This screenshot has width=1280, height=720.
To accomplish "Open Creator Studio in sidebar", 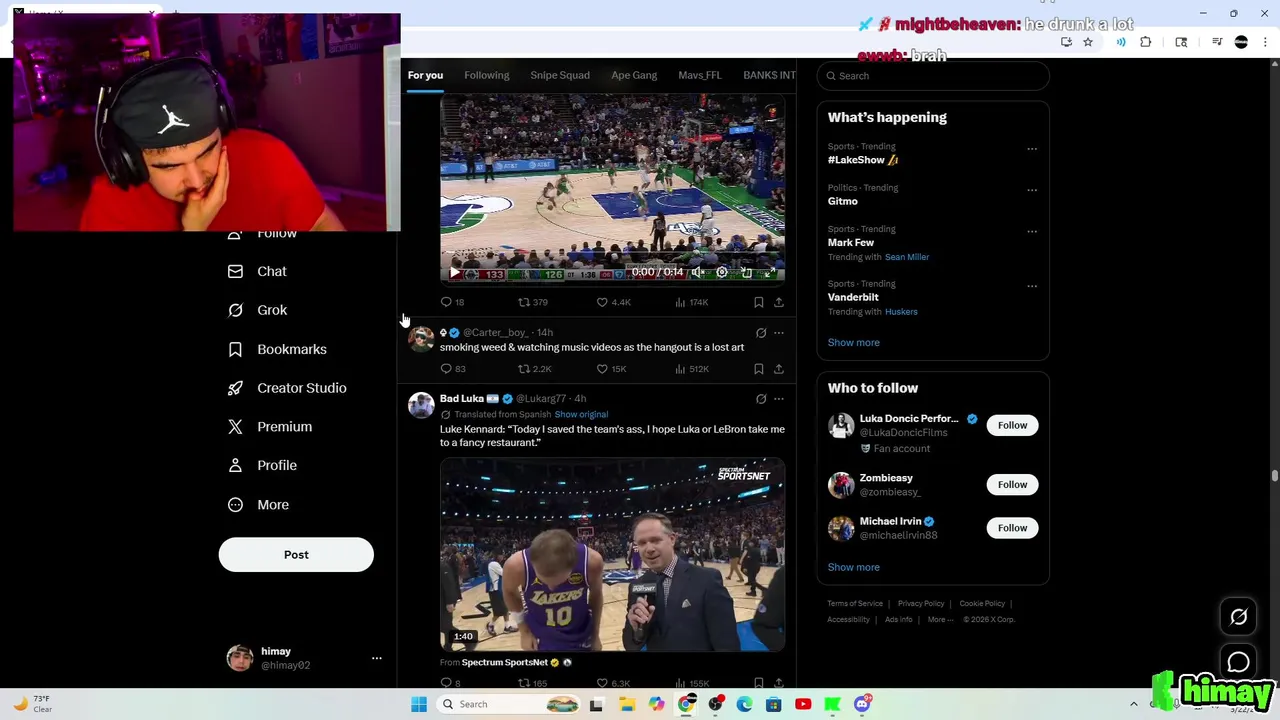I will (286, 388).
